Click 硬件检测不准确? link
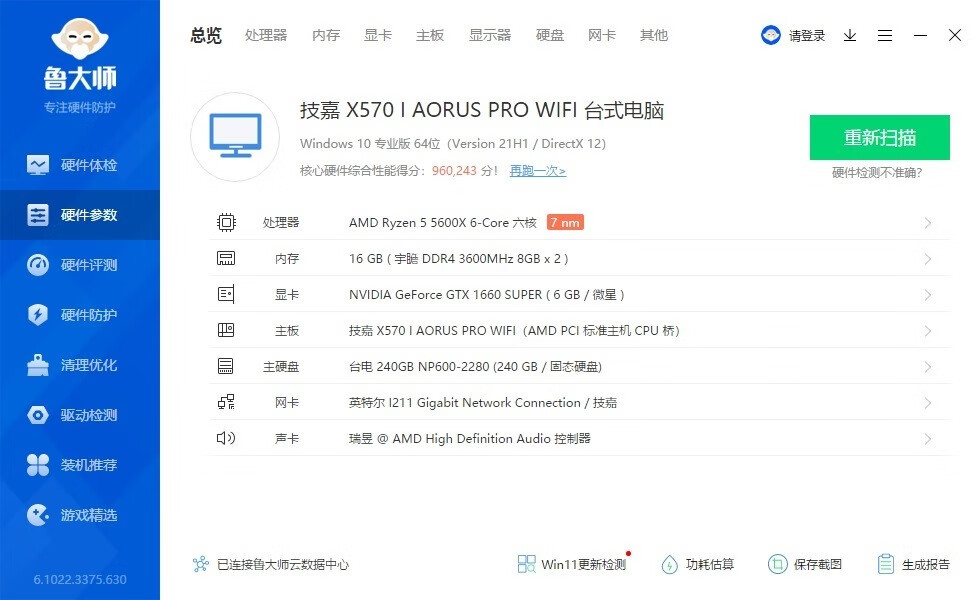980x600 pixels. 877,172
